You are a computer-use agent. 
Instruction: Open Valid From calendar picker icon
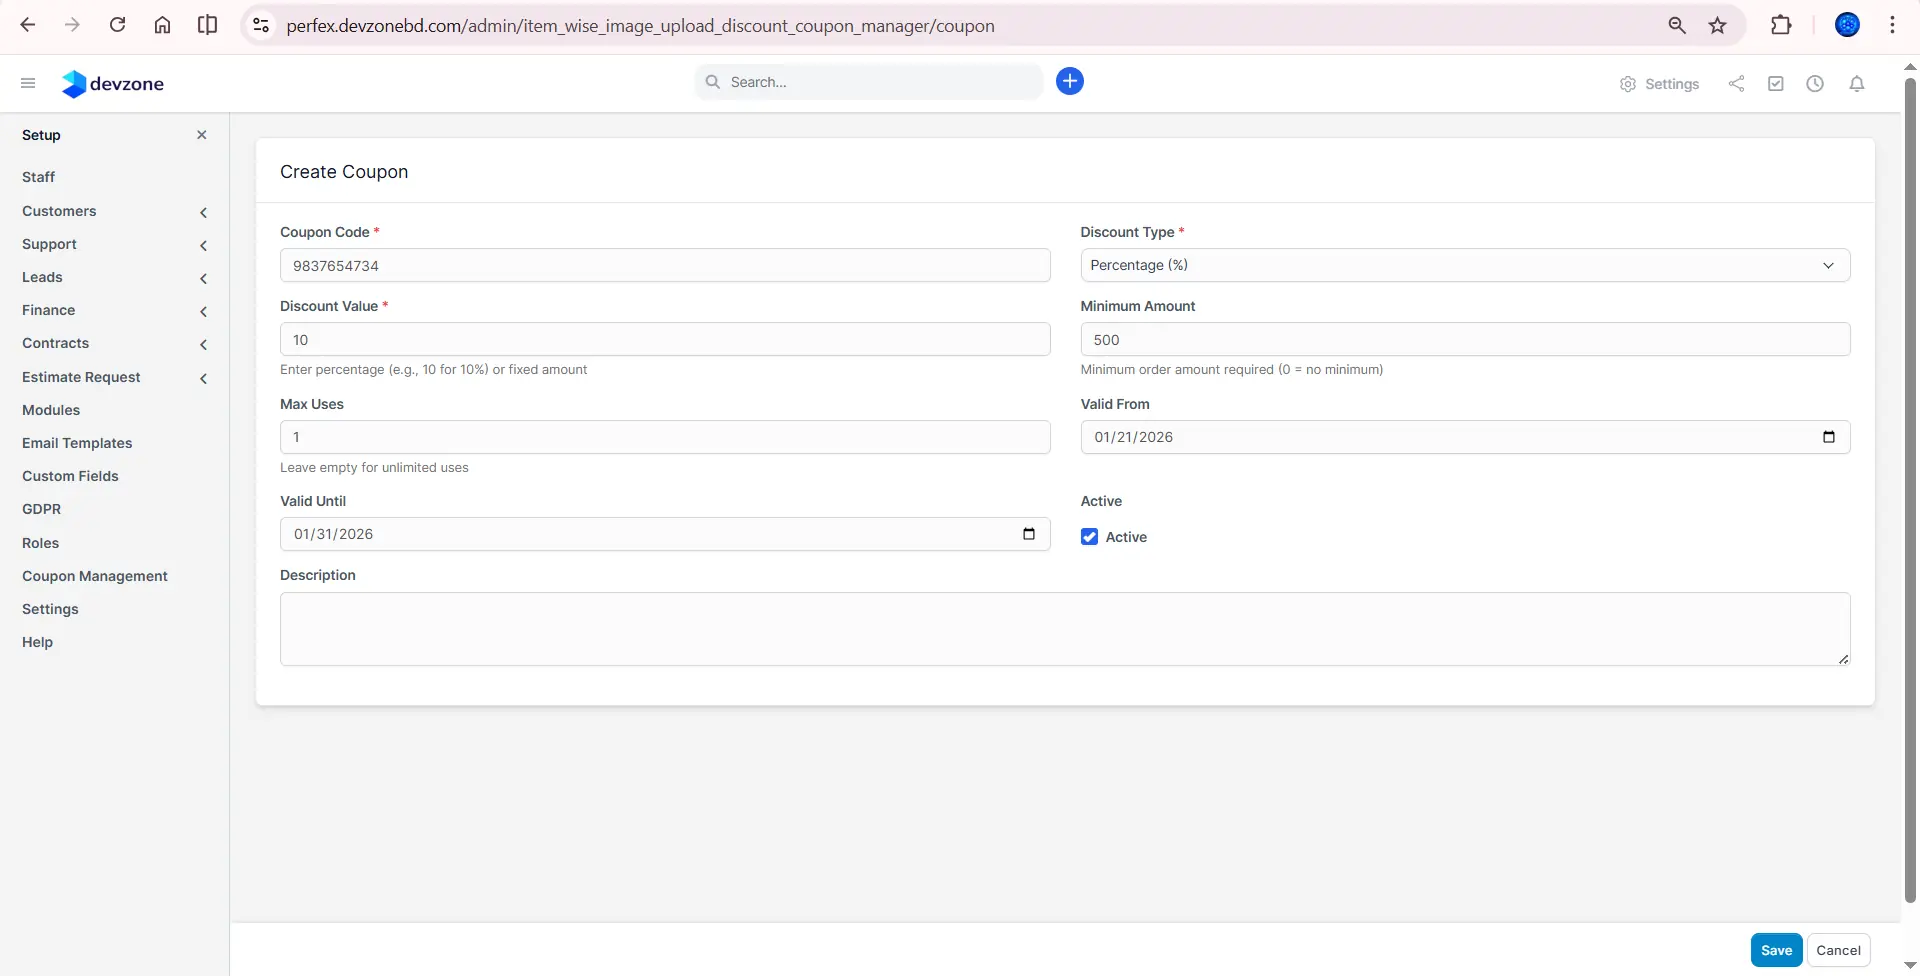pos(1828,437)
